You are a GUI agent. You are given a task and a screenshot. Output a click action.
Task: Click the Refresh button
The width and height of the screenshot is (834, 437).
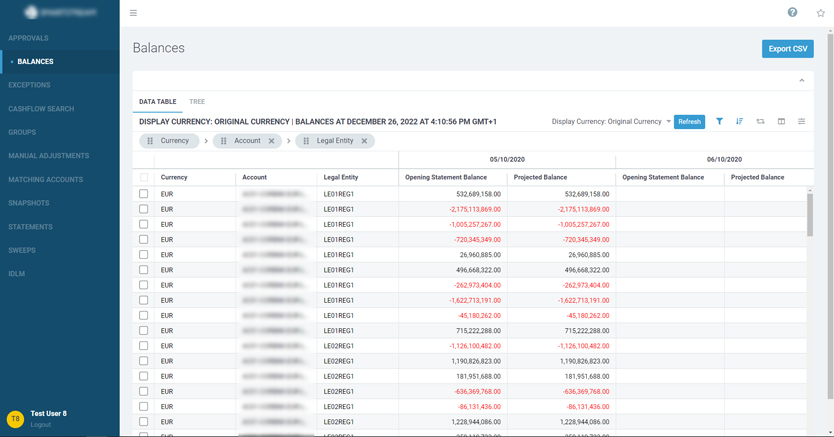point(689,122)
